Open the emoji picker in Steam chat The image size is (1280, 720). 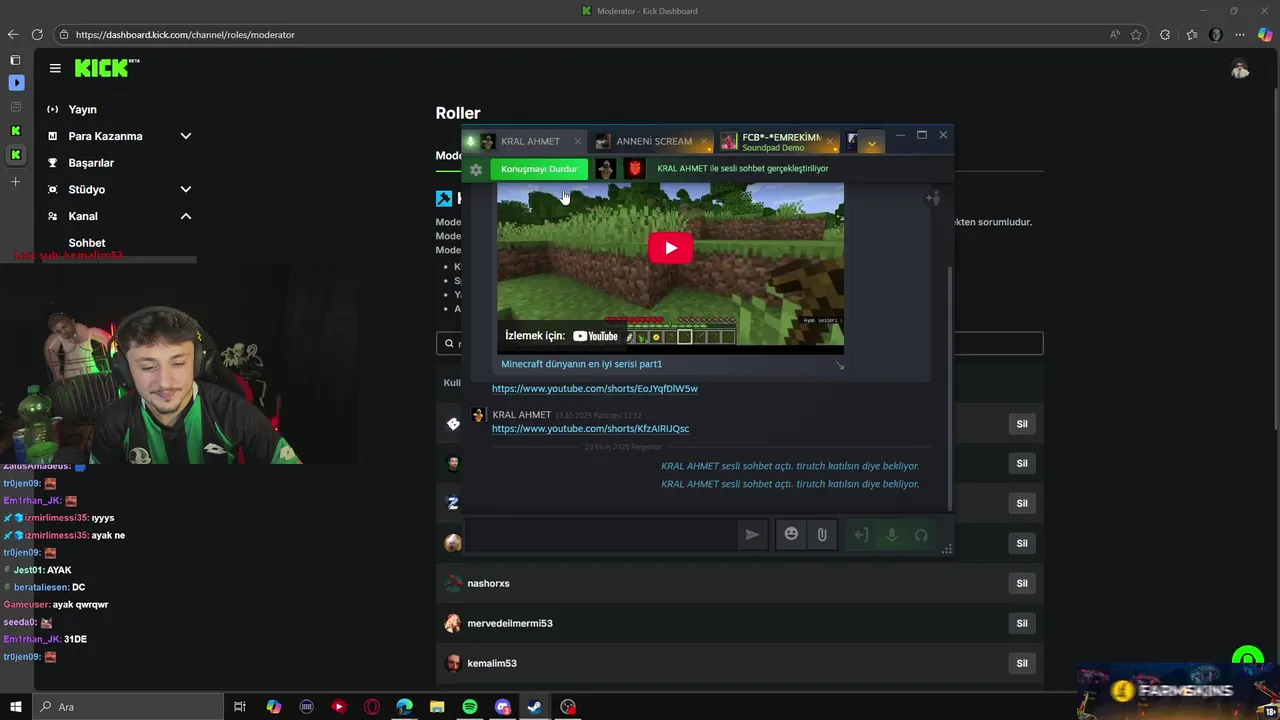(x=791, y=535)
